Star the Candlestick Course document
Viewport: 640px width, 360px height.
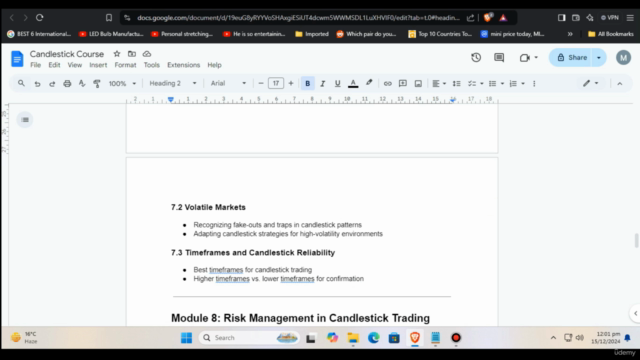pyautogui.click(x=117, y=54)
